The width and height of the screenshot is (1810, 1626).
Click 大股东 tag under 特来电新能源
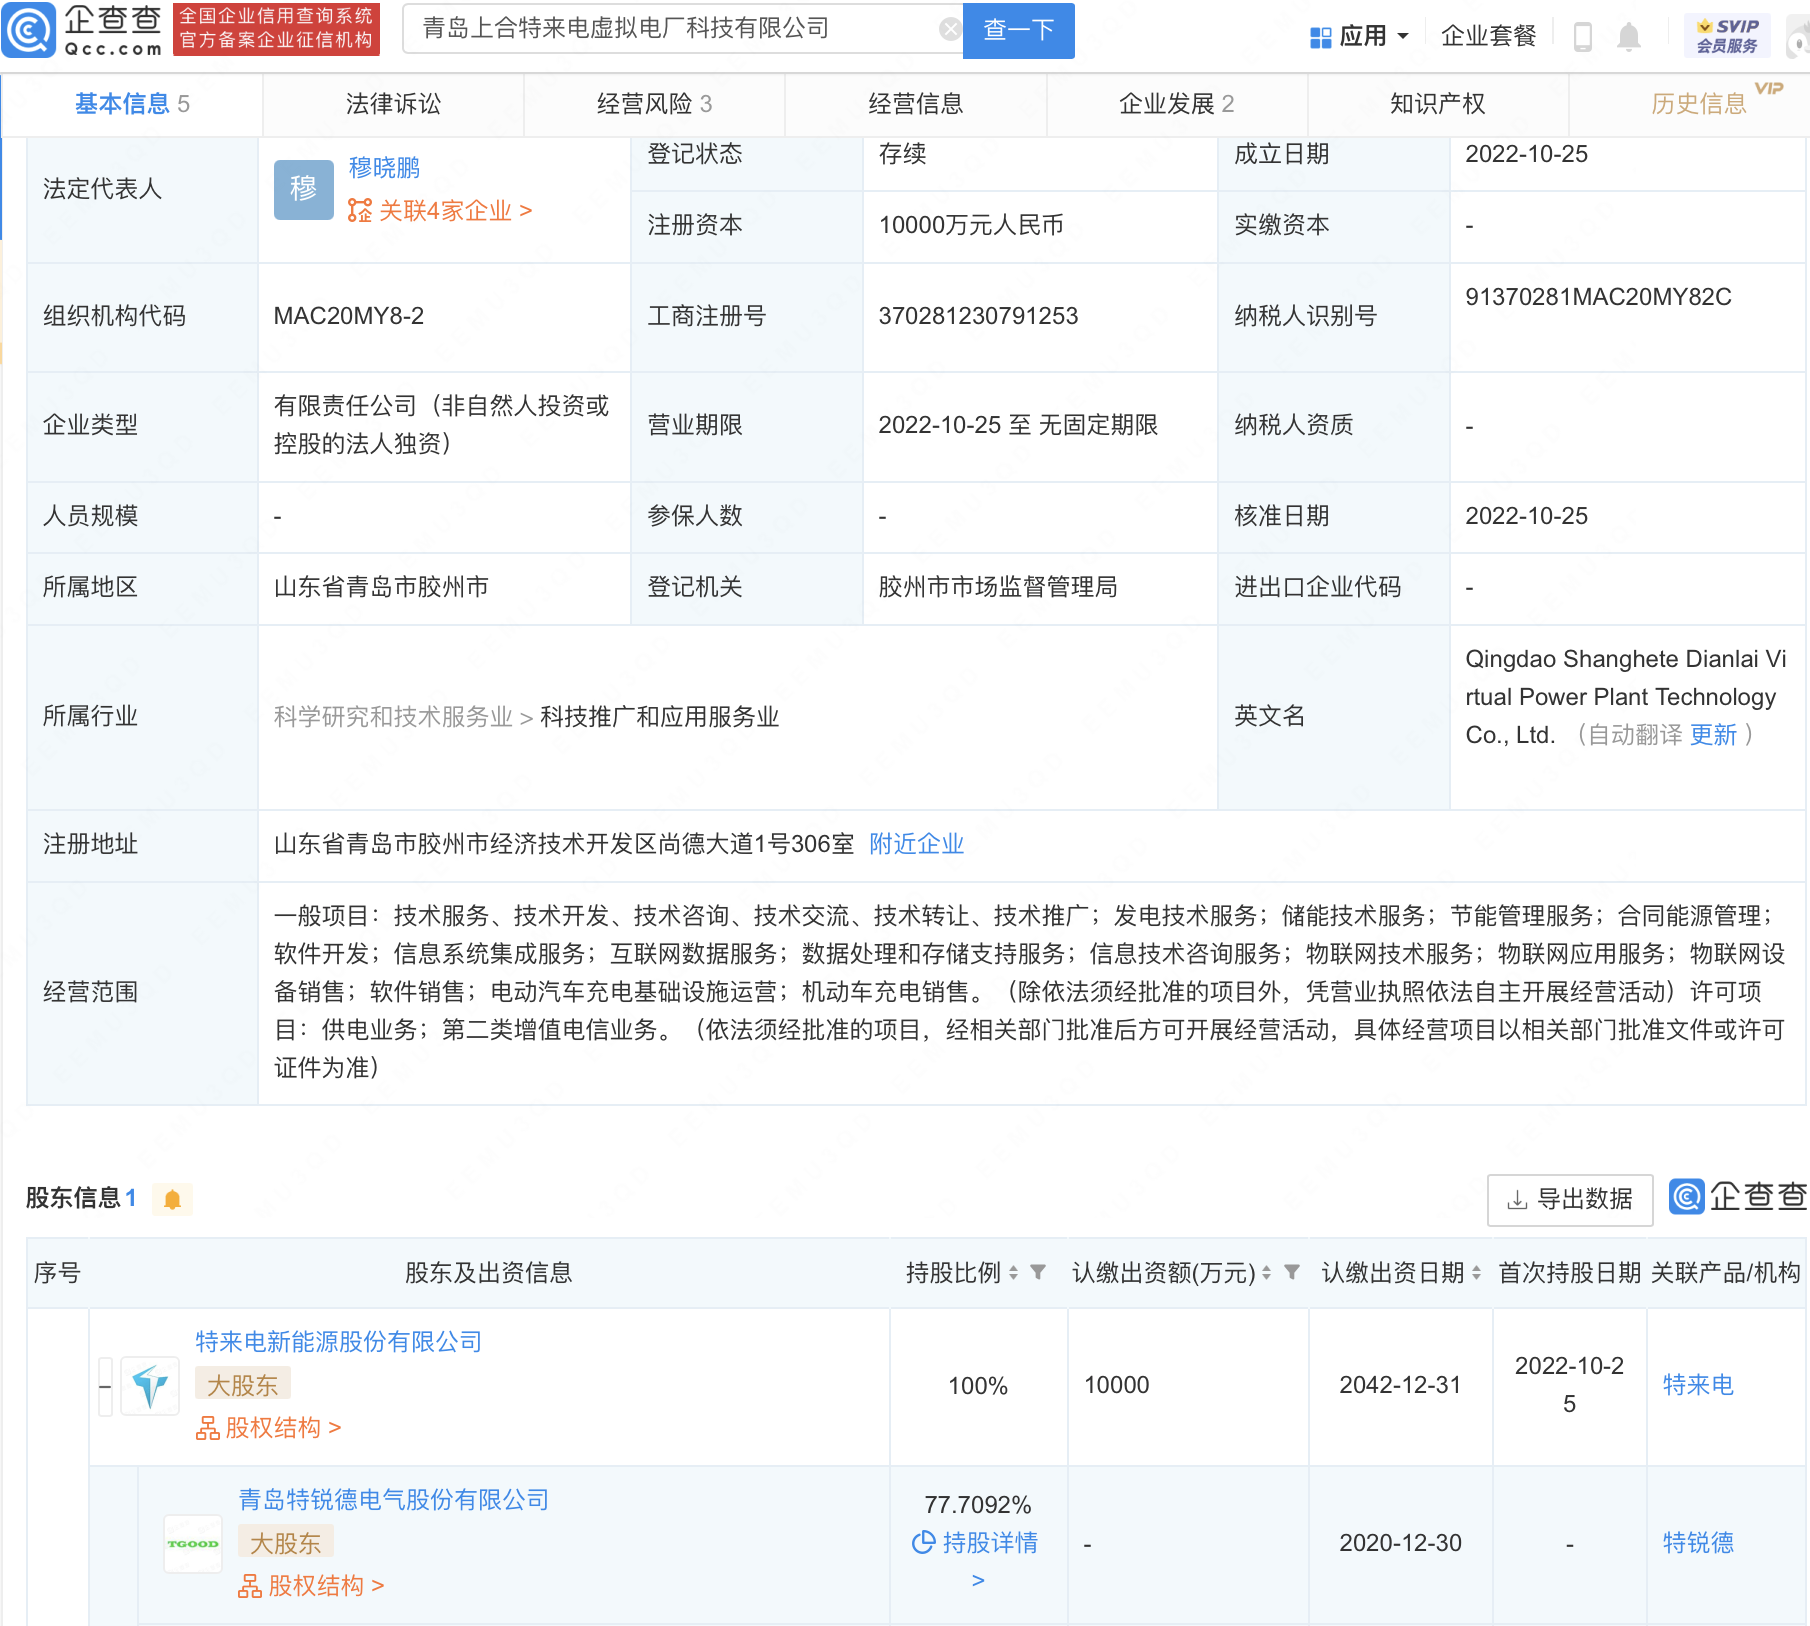coord(242,1385)
